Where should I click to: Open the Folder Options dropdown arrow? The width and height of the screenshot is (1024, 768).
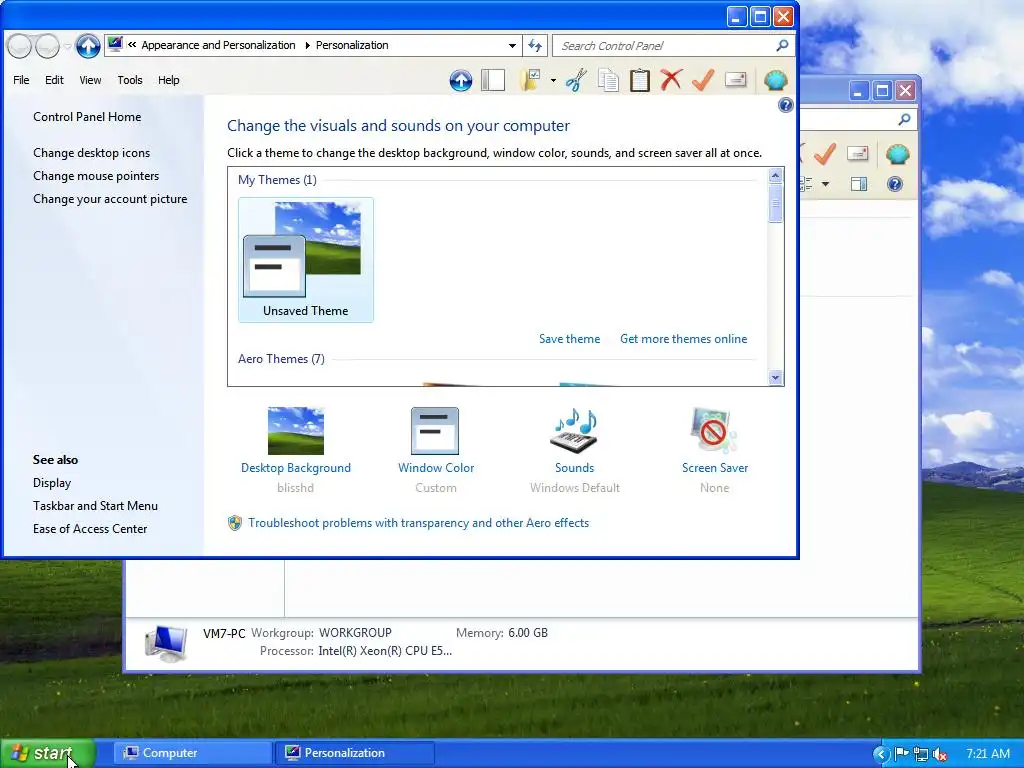point(553,80)
